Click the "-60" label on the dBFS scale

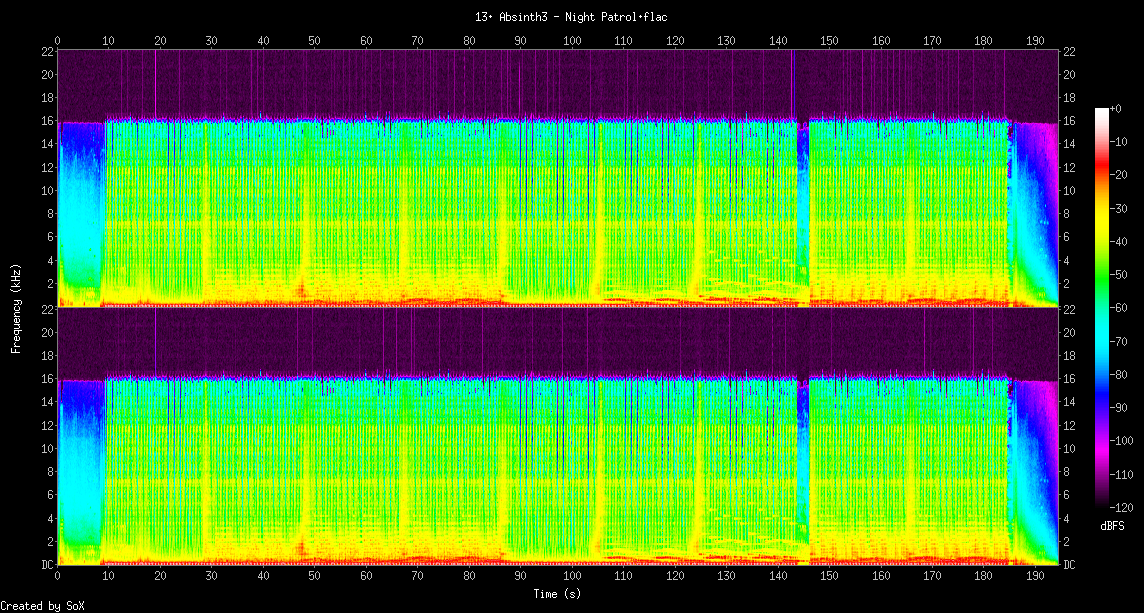coord(1117,308)
